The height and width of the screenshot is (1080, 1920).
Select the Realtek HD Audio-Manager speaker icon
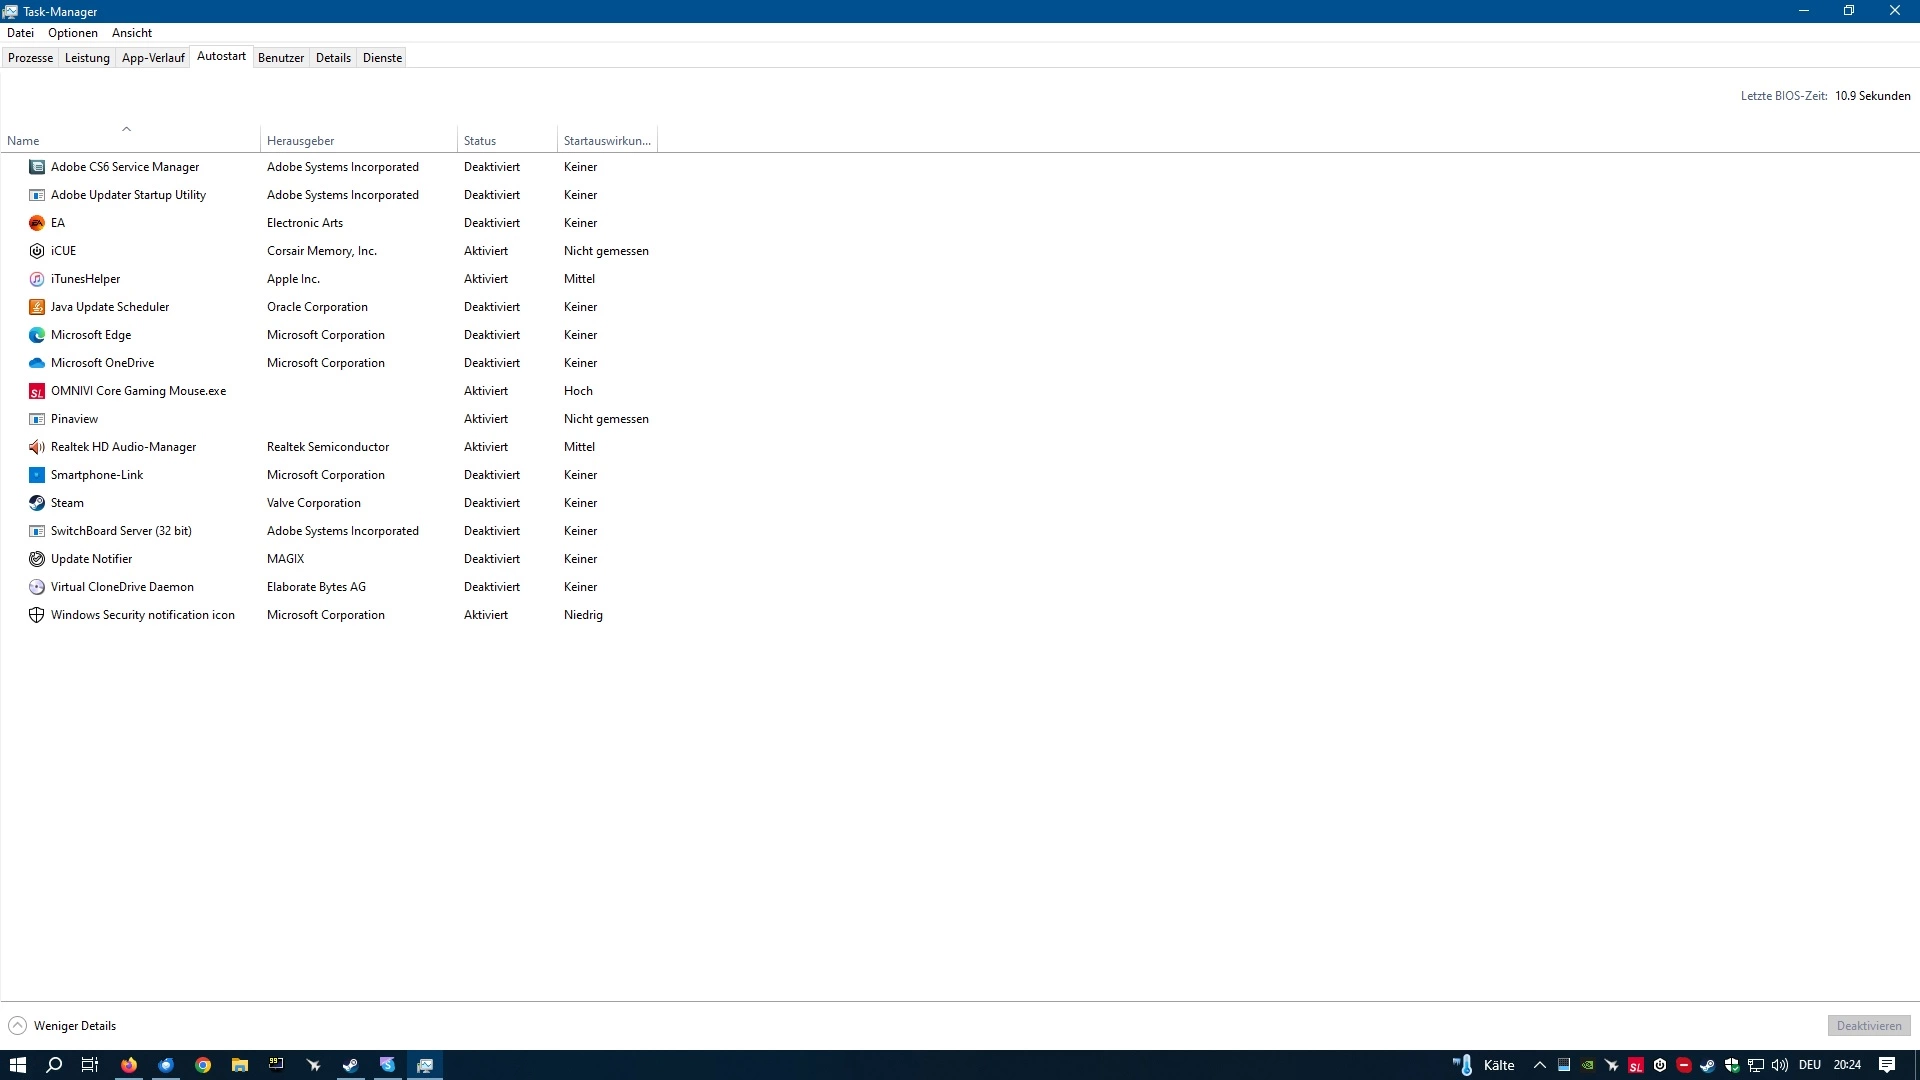pyautogui.click(x=37, y=447)
